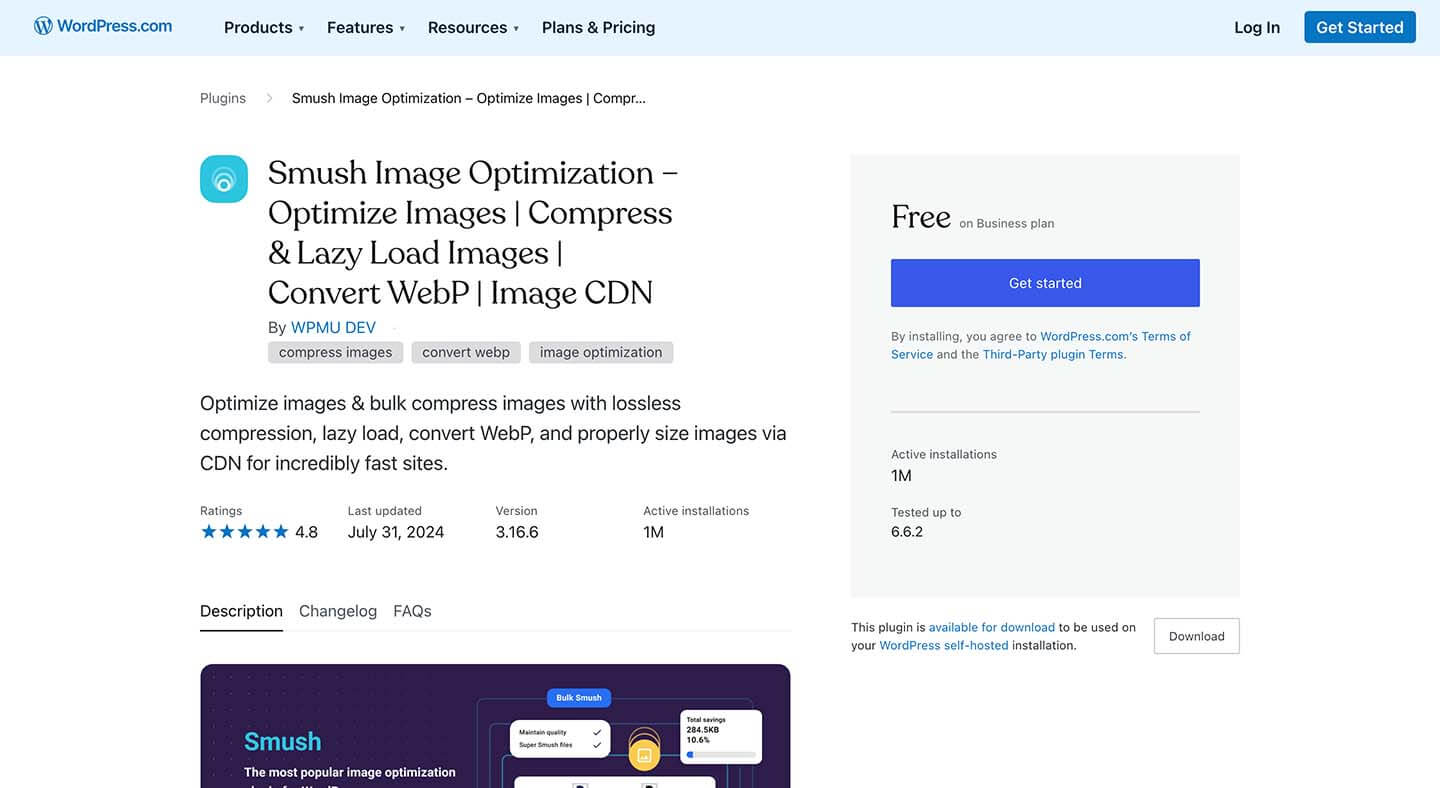The image size is (1440, 788).
Task: Click the Bulk Smush label in banner
Action: point(579,698)
